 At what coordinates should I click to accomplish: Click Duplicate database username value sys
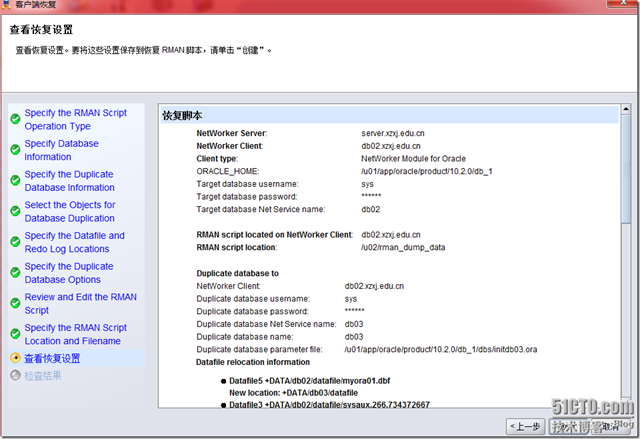pyautogui.click(x=351, y=299)
